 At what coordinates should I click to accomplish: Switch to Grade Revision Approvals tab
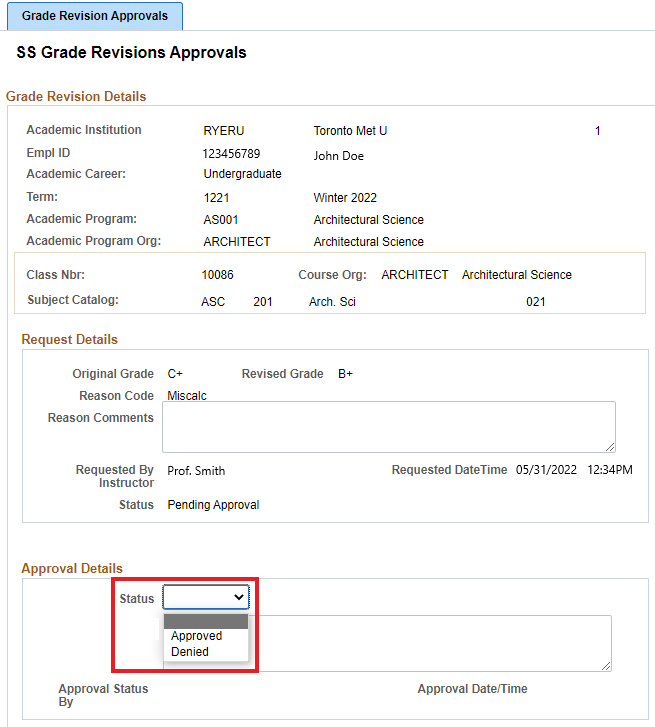(95, 16)
